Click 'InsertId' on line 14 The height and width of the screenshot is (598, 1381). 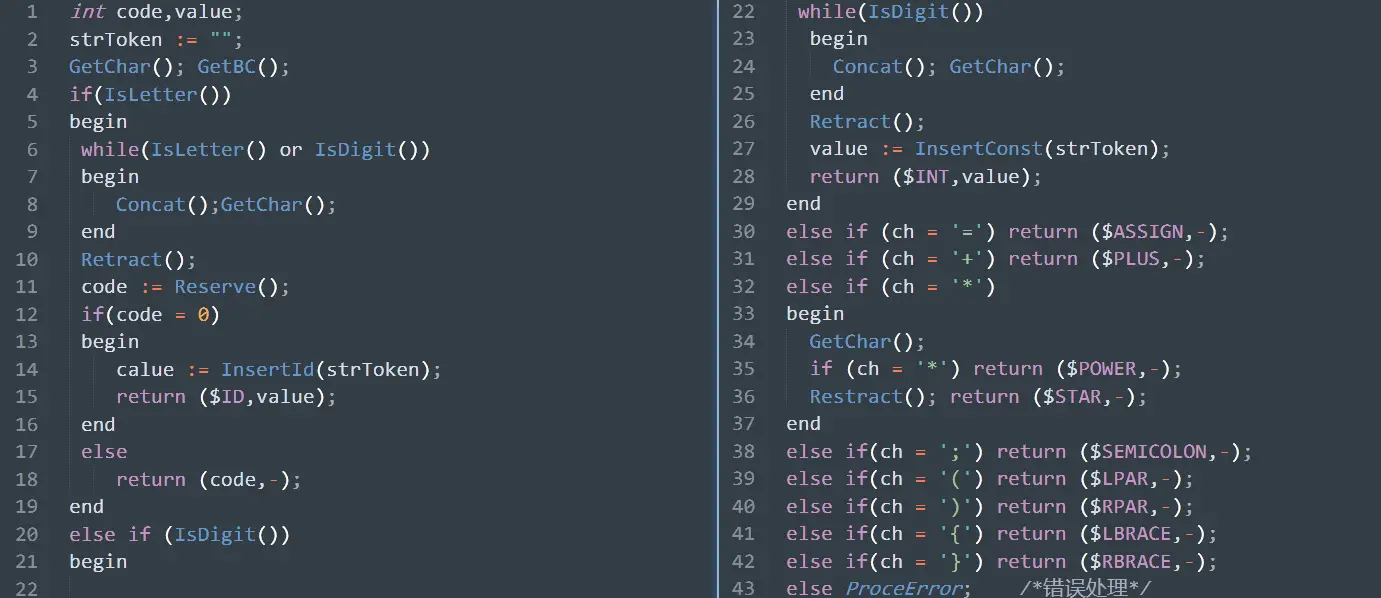pos(268,370)
